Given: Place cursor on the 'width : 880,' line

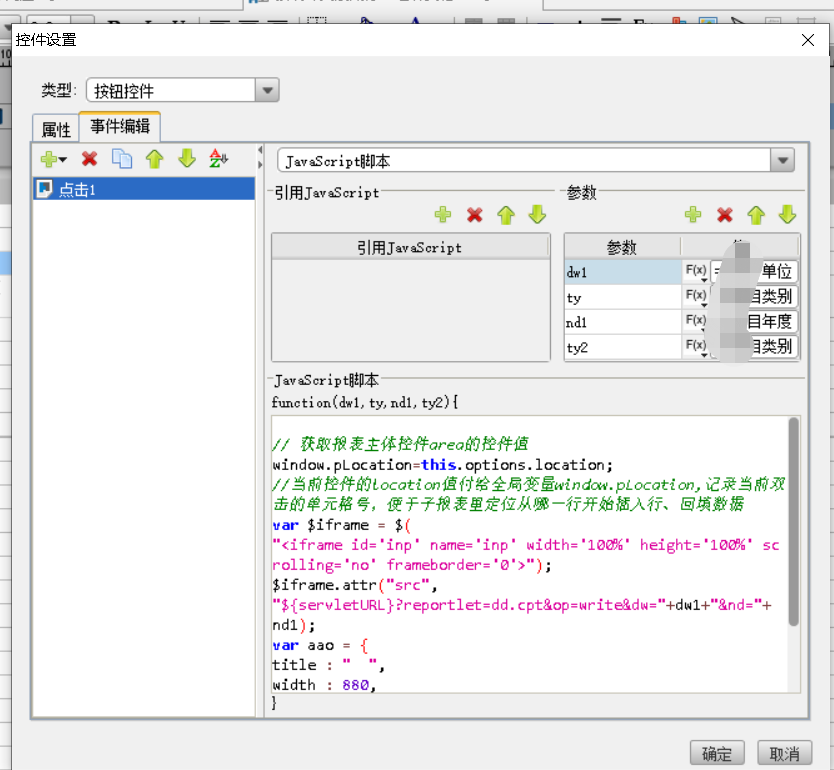Looking at the screenshot, I should (x=324, y=685).
